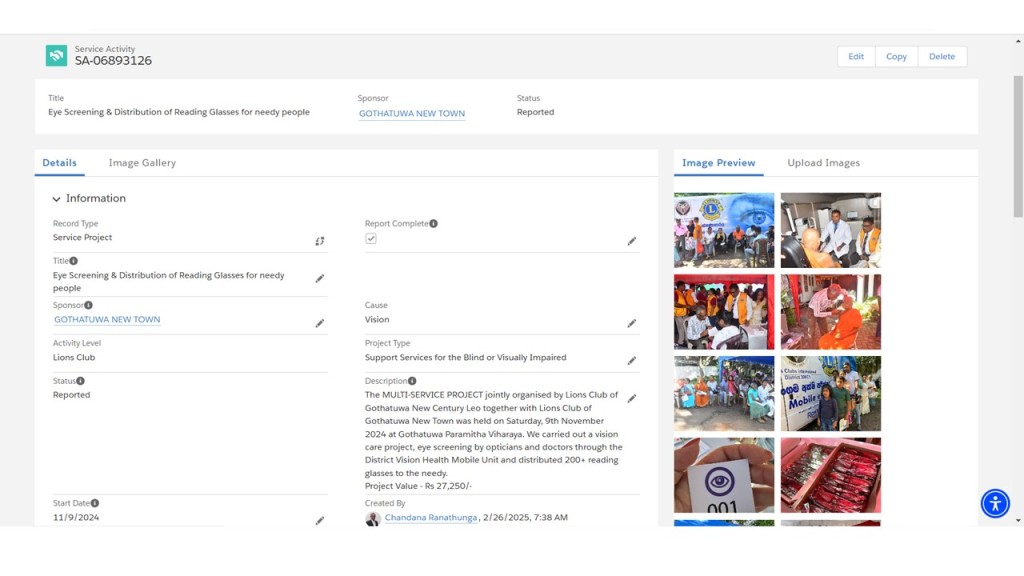Open Chandana Ranathunga profile link
The width and height of the screenshot is (1024, 576).
(431, 517)
